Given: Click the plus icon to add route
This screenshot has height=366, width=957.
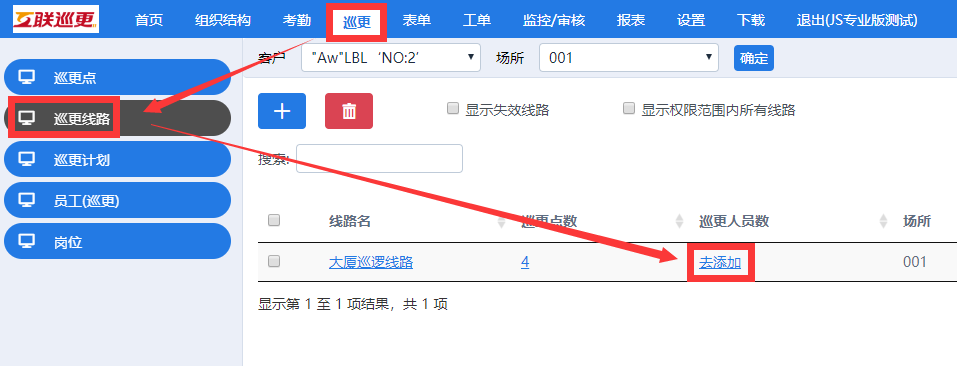Looking at the screenshot, I should tap(282, 111).
